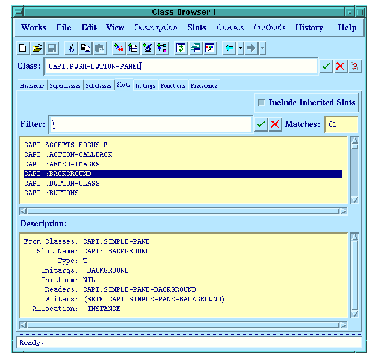Click slots list vertical scrollbar down arrow

coord(355,200)
